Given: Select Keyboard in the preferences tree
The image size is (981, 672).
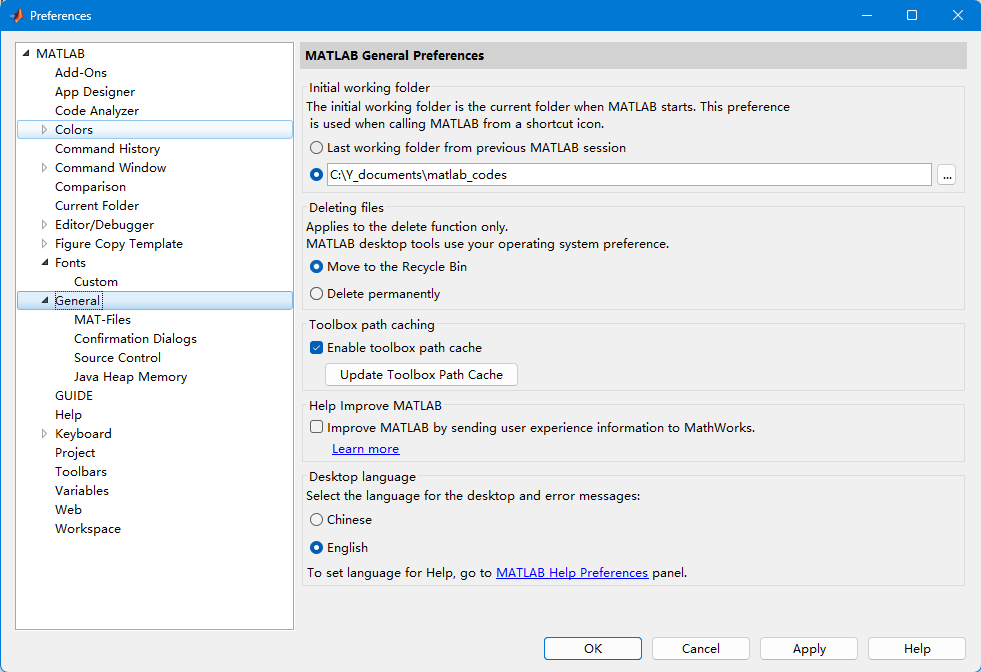Looking at the screenshot, I should pos(83,434).
